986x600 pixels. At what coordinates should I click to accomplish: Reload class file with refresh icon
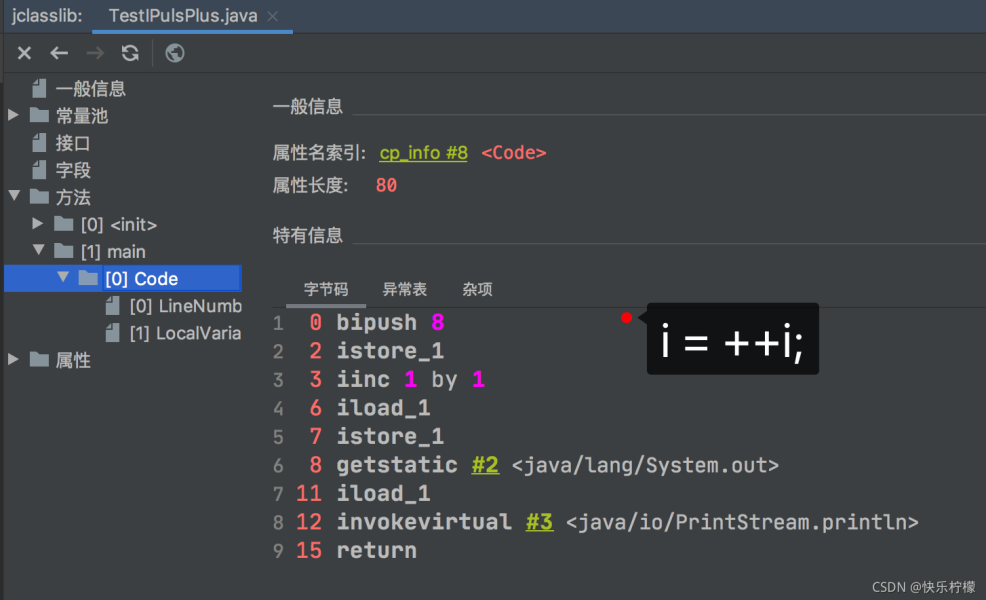click(x=130, y=53)
